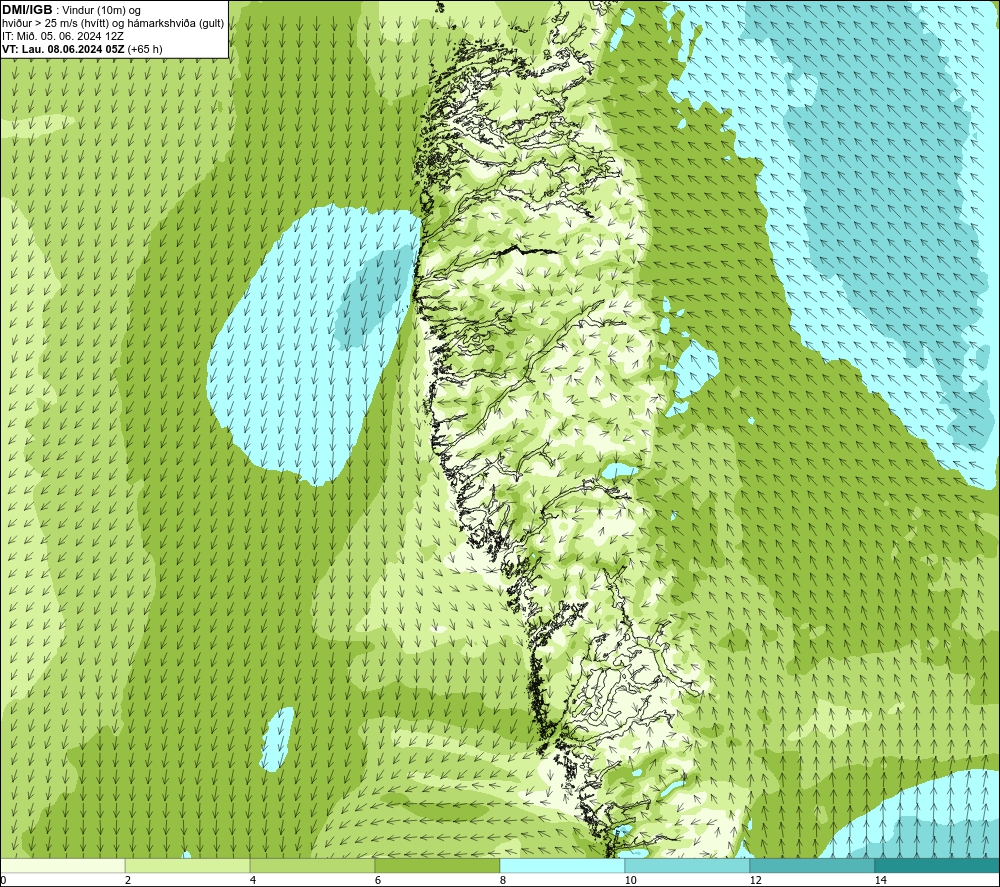
Task: Click the legend scale label '12'
Action: pos(756,880)
